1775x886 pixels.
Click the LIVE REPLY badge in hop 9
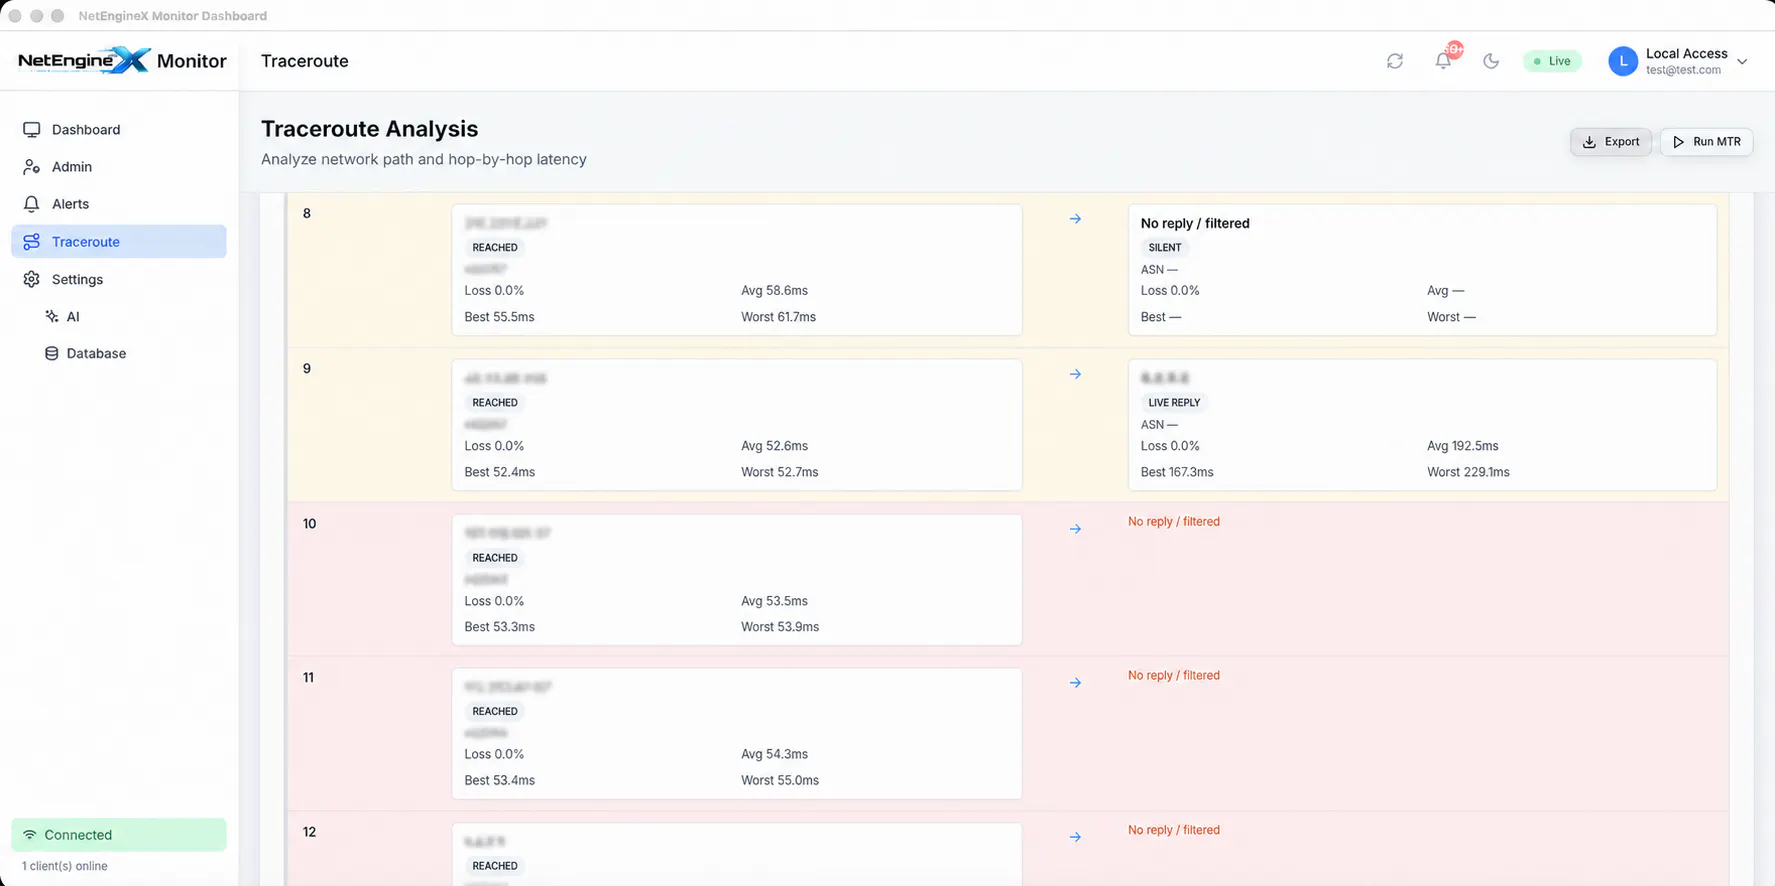click(1174, 402)
